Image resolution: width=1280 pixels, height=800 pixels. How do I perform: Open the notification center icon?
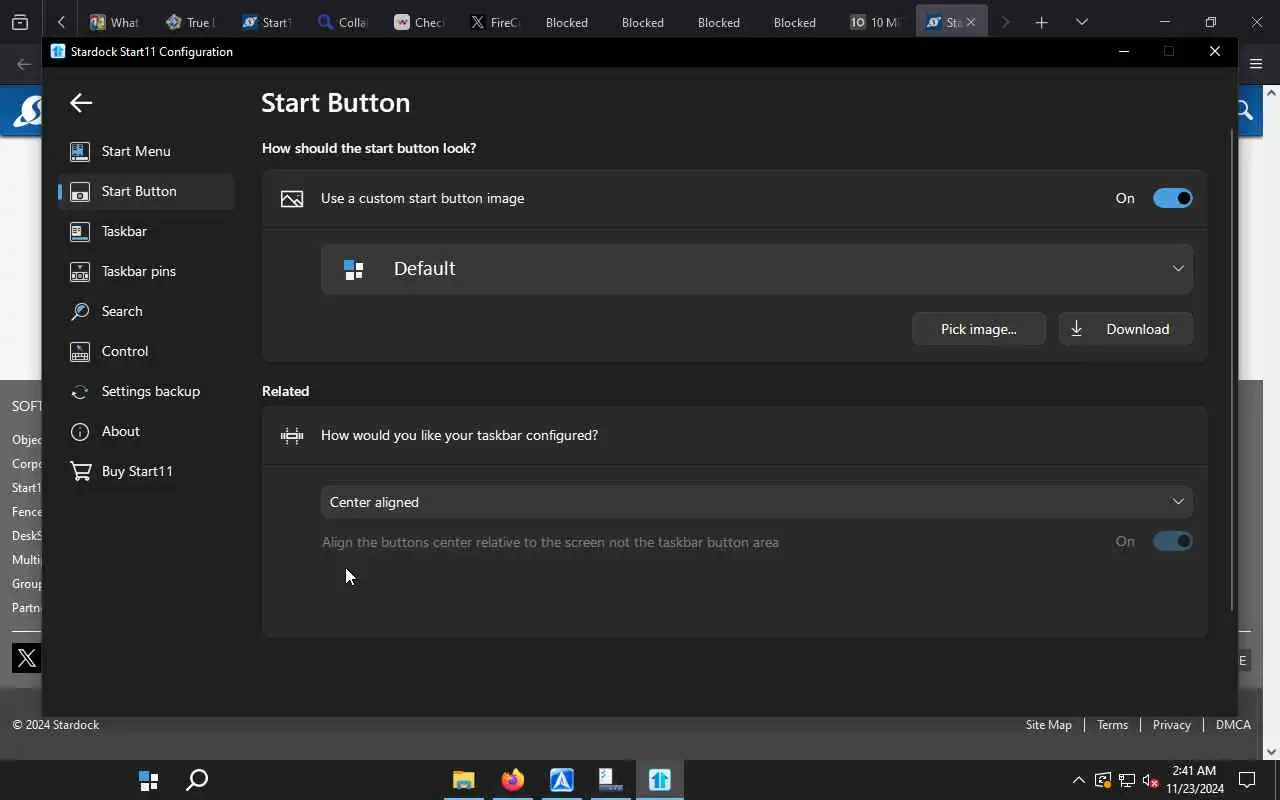pos(1247,780)
